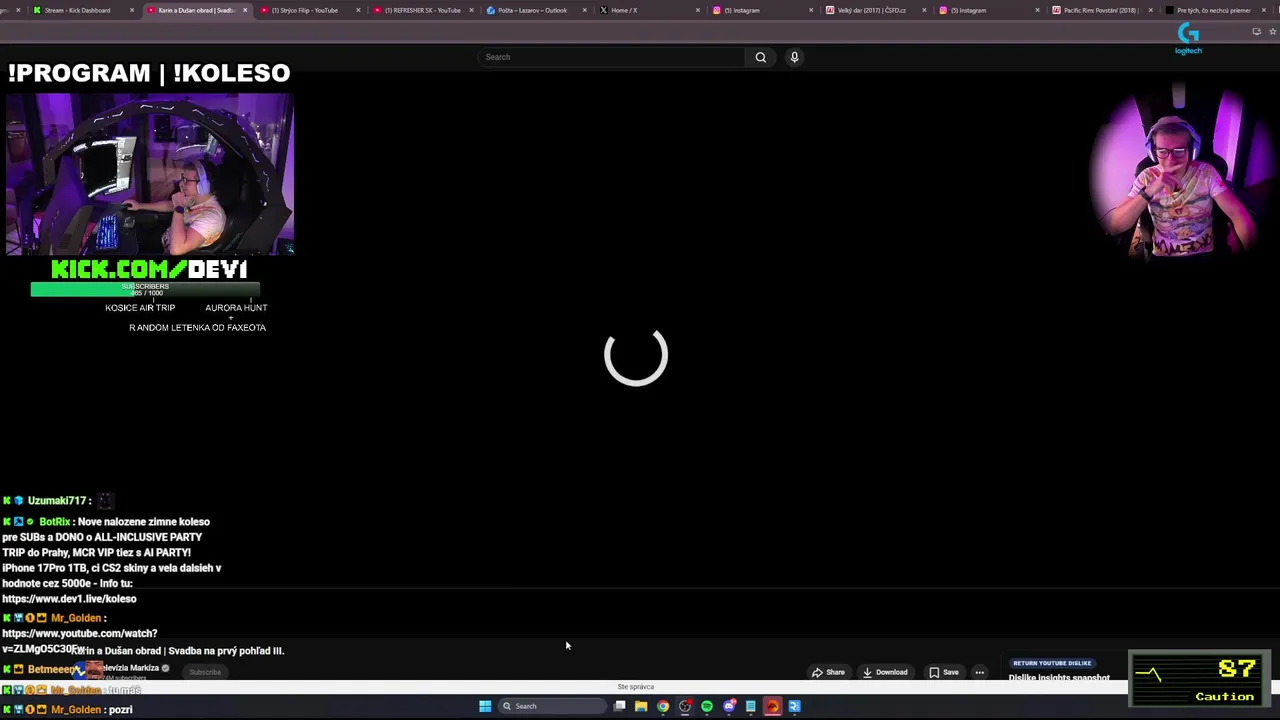
Task: Click the dev1.live/koleso link in chat
Action: click(69, 599)
